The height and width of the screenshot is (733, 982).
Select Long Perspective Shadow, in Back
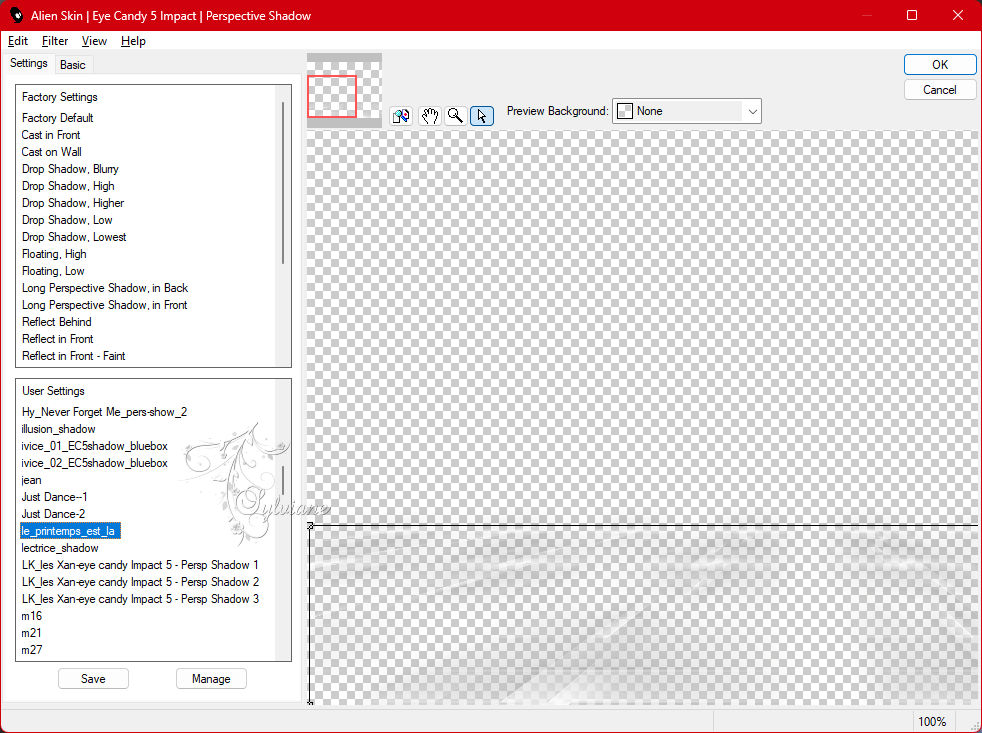click(x=105, y=288)
